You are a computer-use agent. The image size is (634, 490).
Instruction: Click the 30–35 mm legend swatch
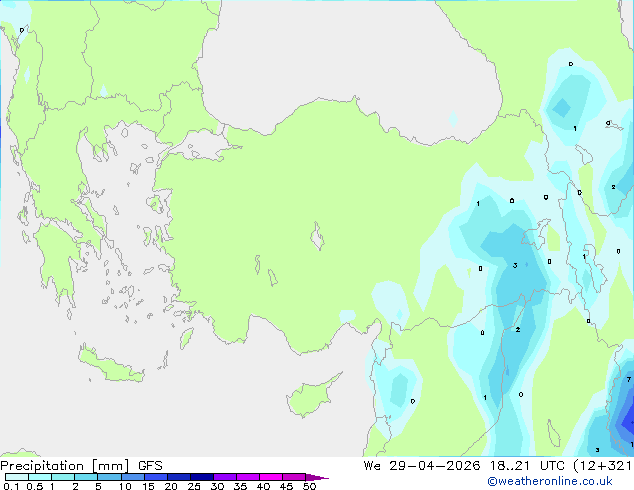(x=224, y=477)
